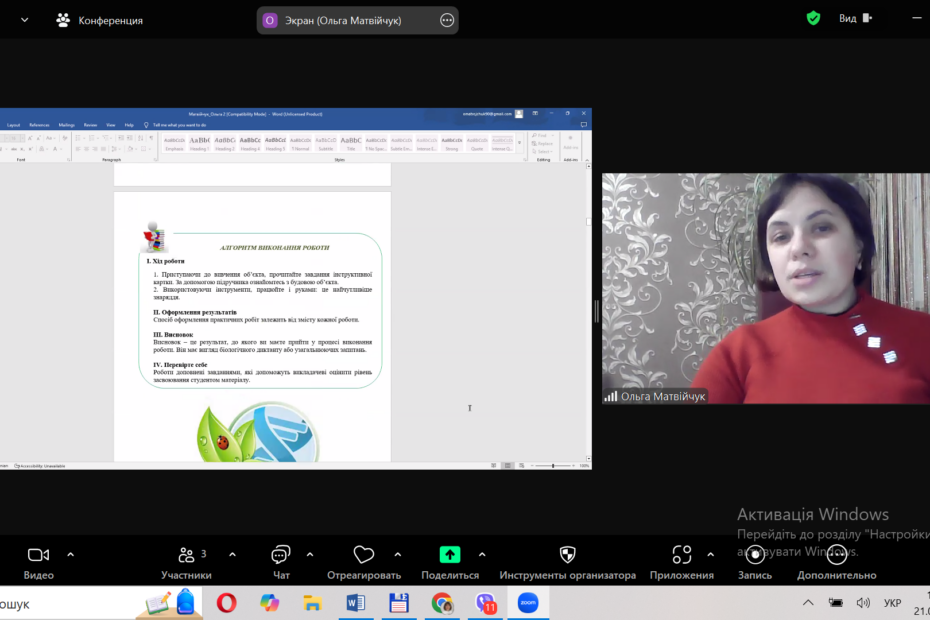Open the Приложения apps panel
This screenshot has height=620, width=930.
coord(681,562)
